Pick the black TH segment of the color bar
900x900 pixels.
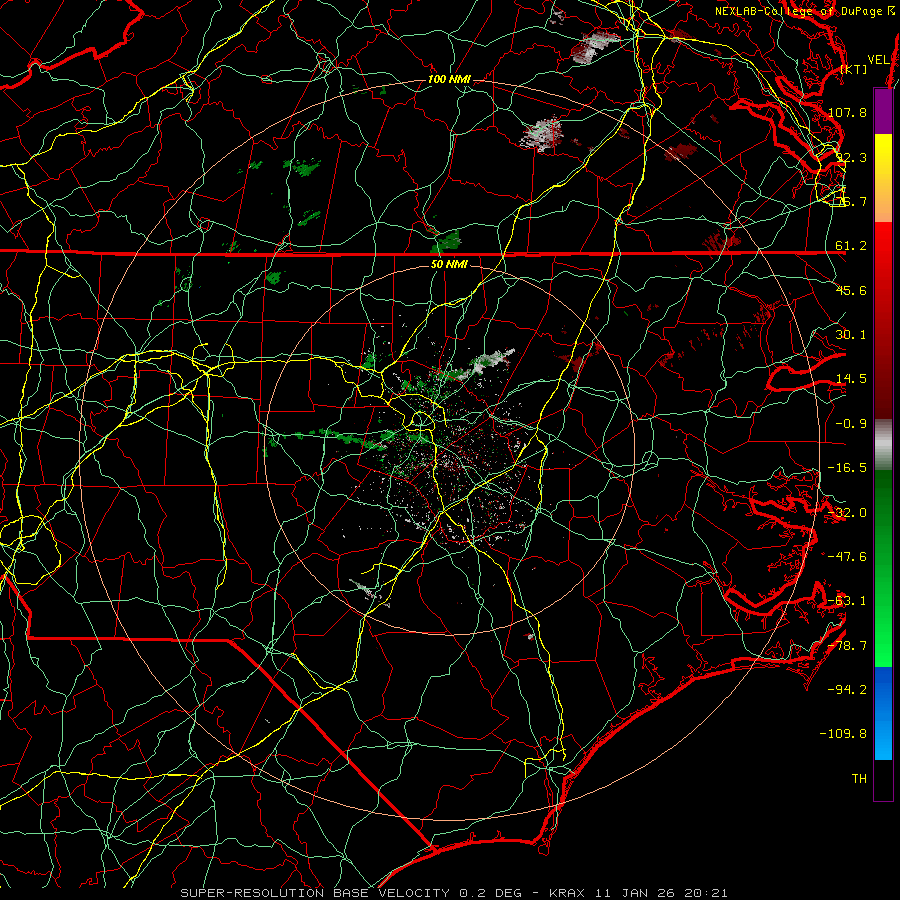(x=883, y=779)
